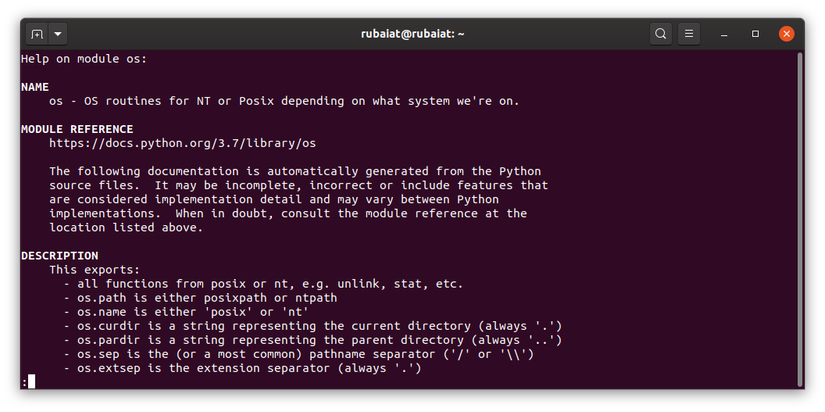Click the os.extsep description line

point(242,368)
